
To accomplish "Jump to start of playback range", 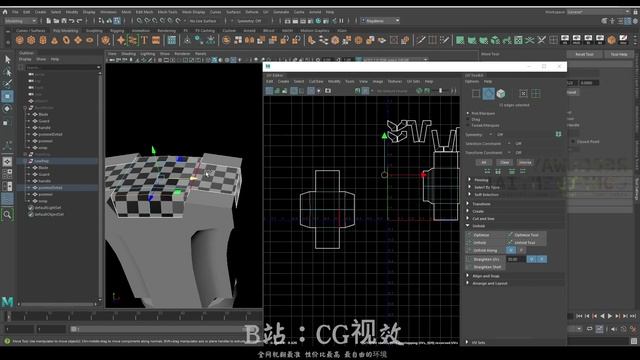I will (x=579, y=316).
